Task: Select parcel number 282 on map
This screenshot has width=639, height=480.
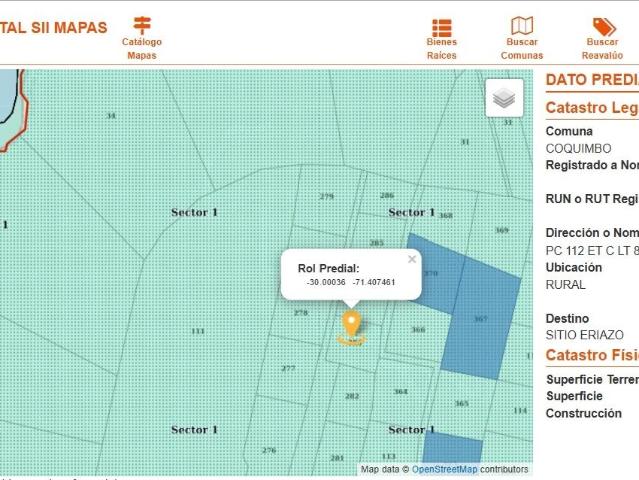Action: click(352, 396)
